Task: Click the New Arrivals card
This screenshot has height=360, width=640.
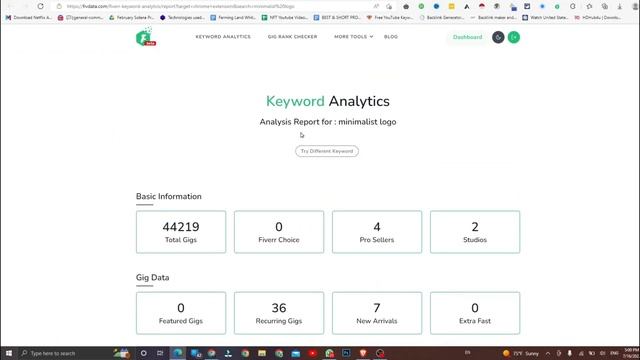Action: click(377, 313)
